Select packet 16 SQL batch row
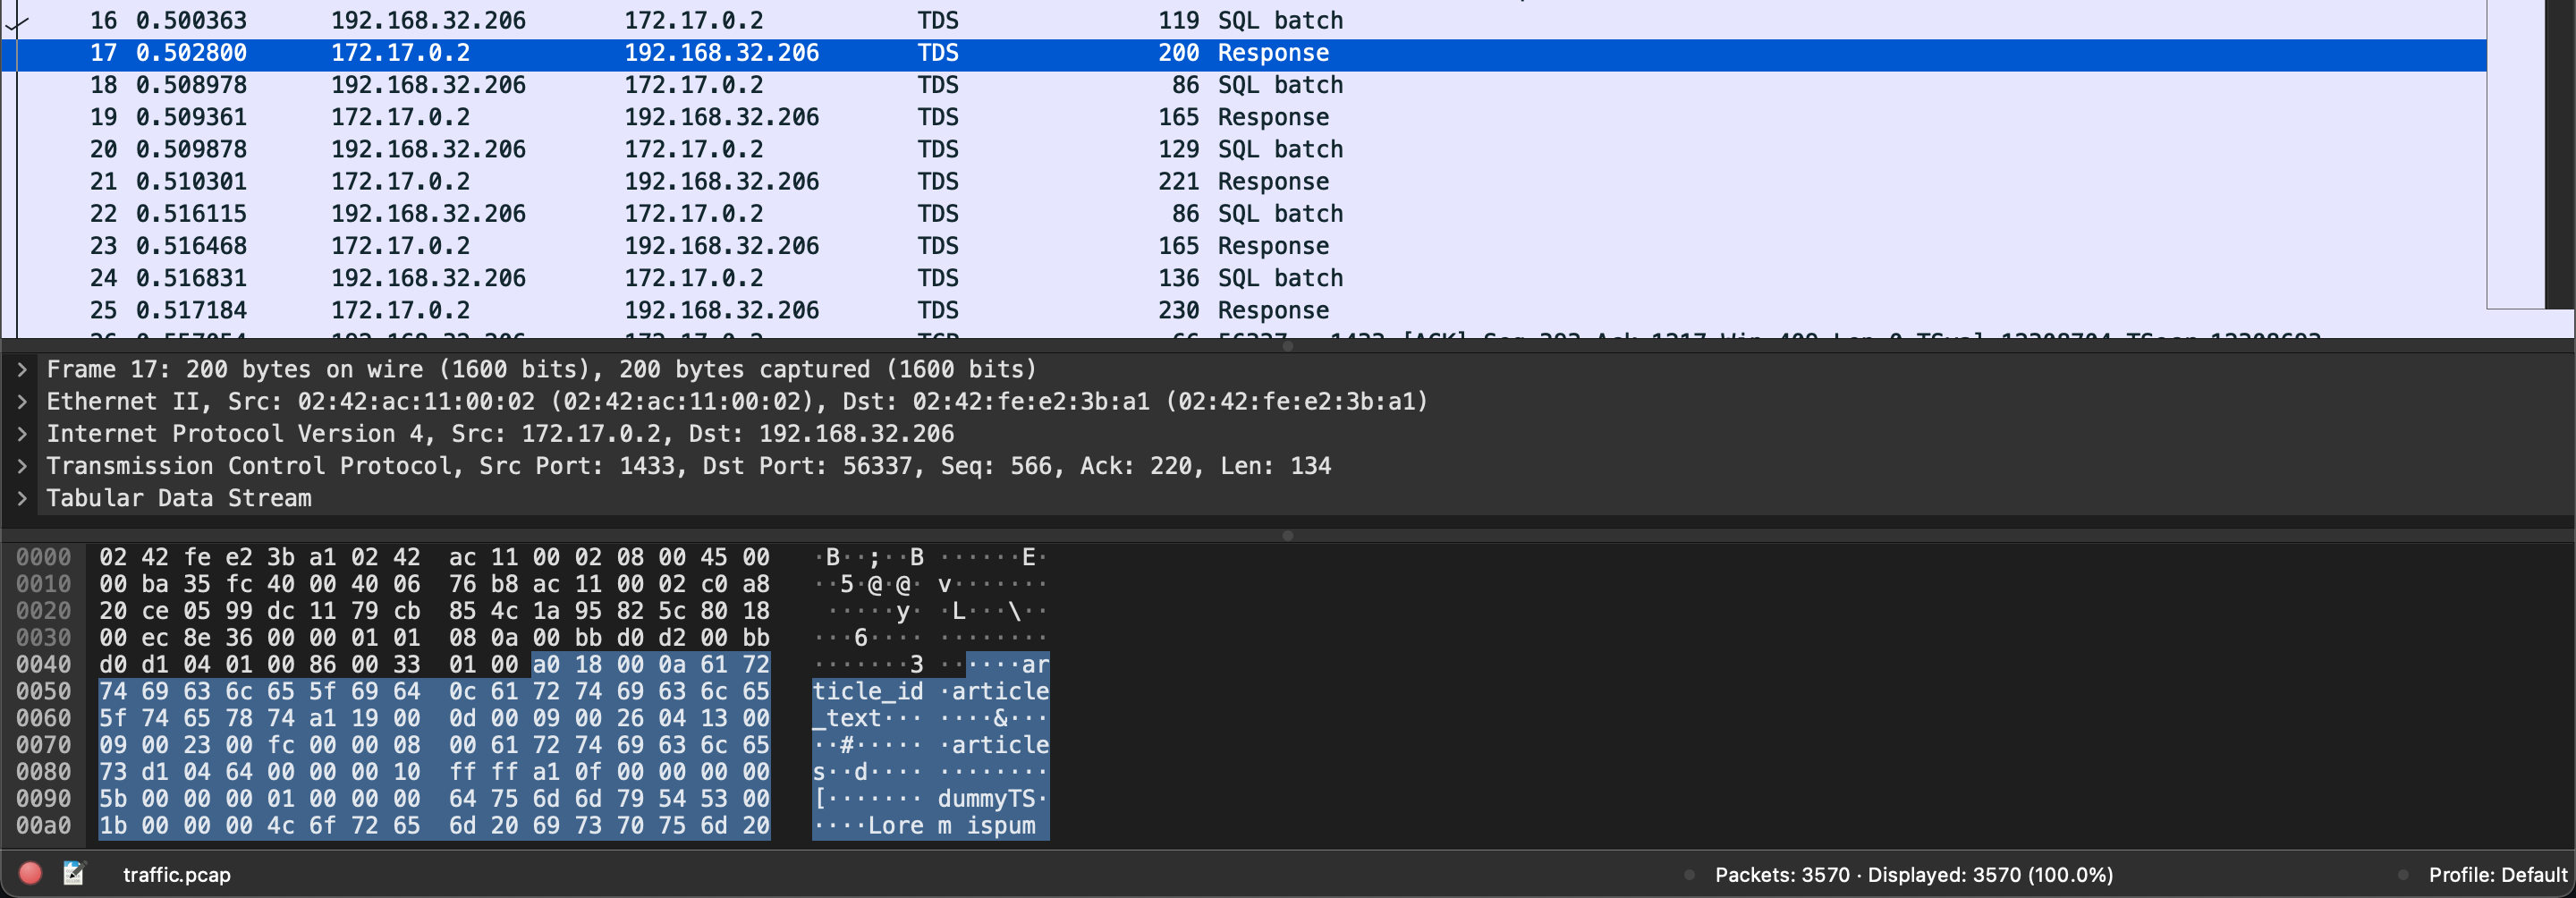 tap(700, 21)
